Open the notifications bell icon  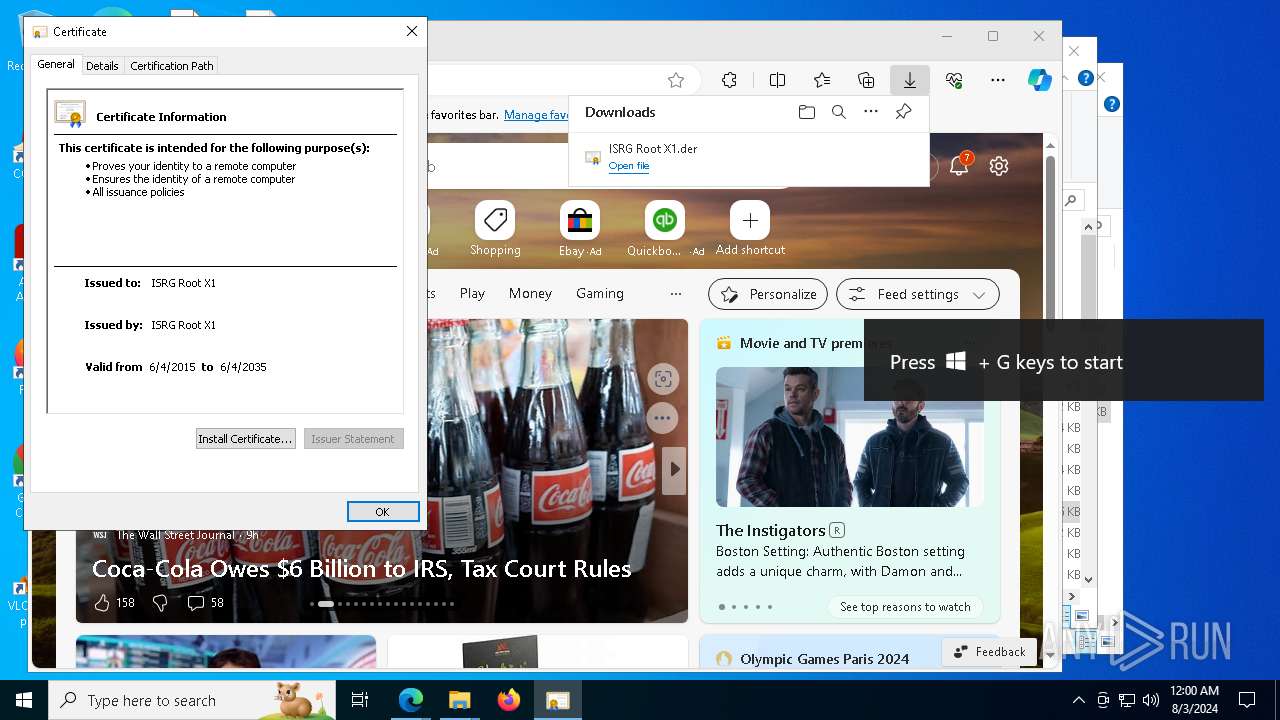pyautogui.click(x=959, y=166)
